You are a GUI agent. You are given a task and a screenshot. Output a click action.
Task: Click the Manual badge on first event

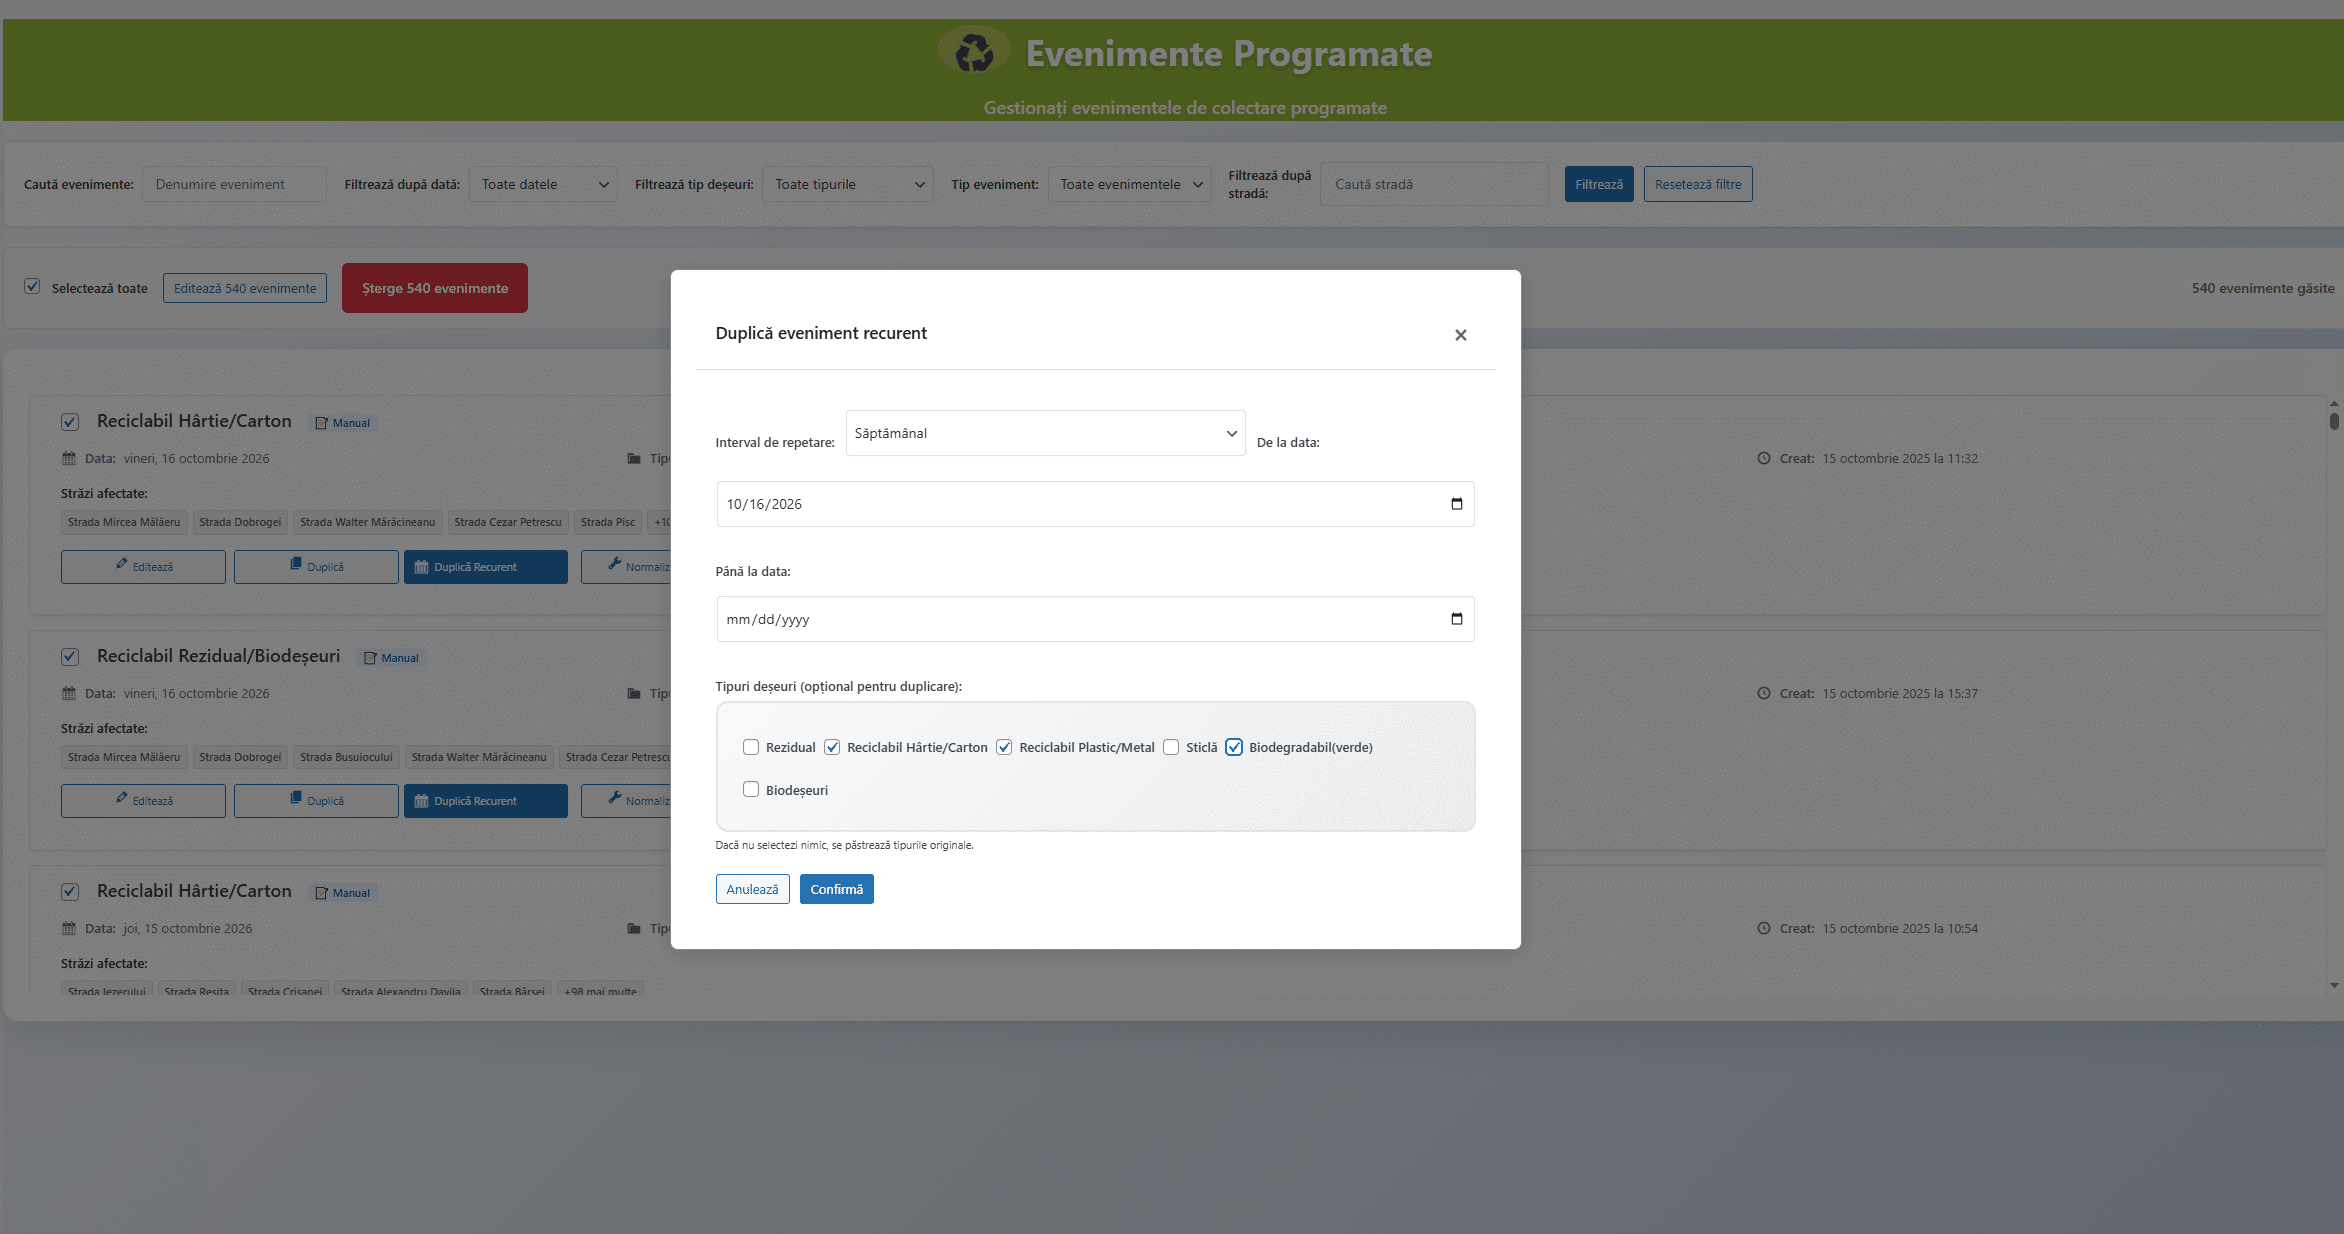(x=343, y=423)
